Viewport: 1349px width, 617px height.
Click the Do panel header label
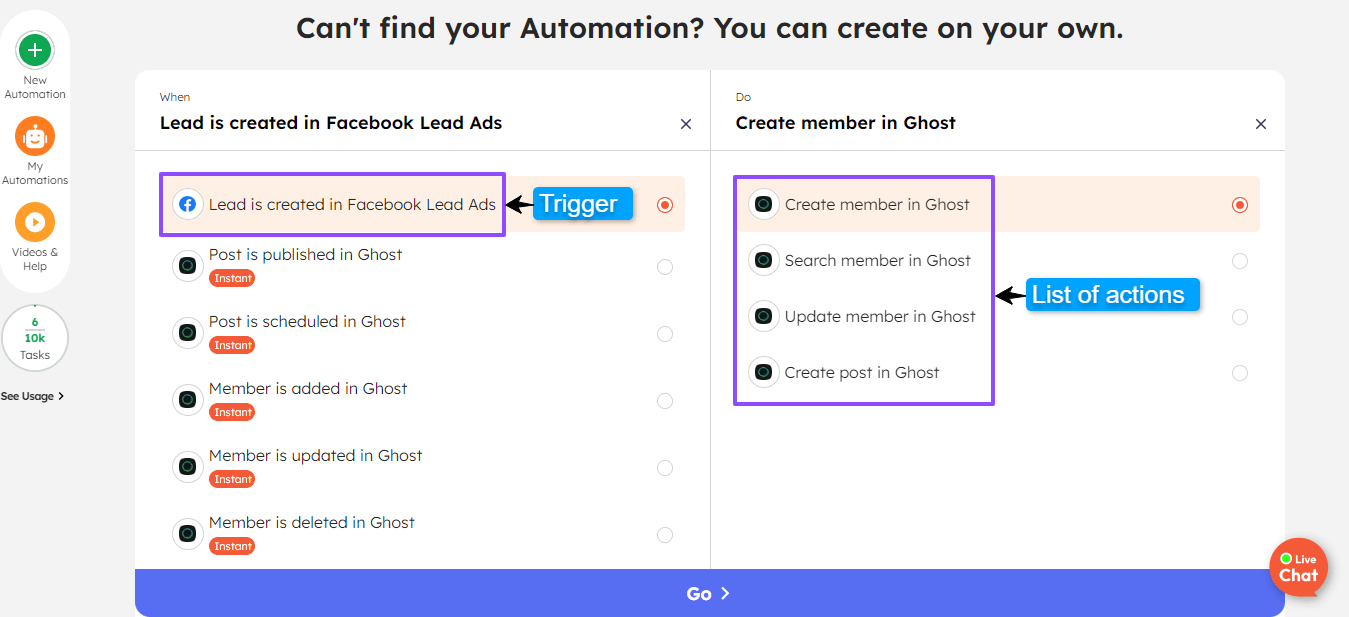pos(742,96)
